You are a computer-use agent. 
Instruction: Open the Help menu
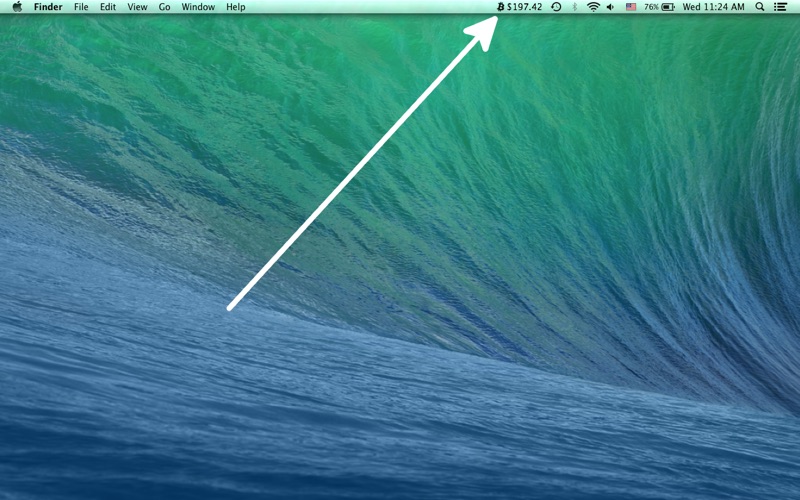(235, 7)
